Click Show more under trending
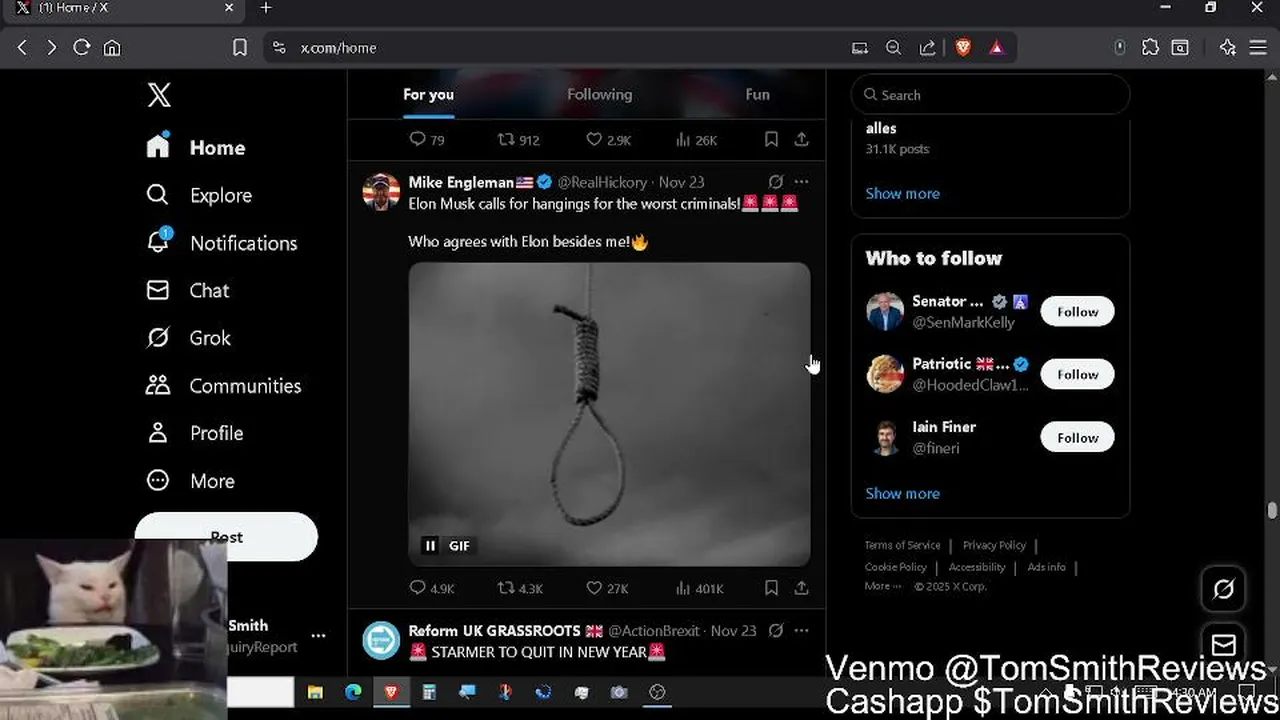 pyautogui.click(x=902, y=193)
